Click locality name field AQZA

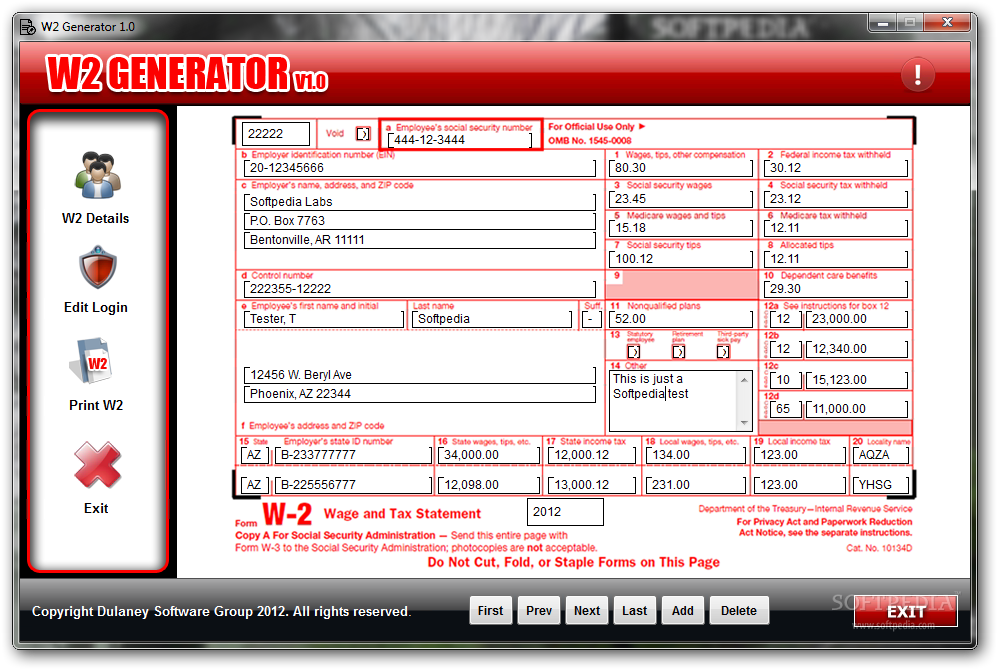(881, 455)
